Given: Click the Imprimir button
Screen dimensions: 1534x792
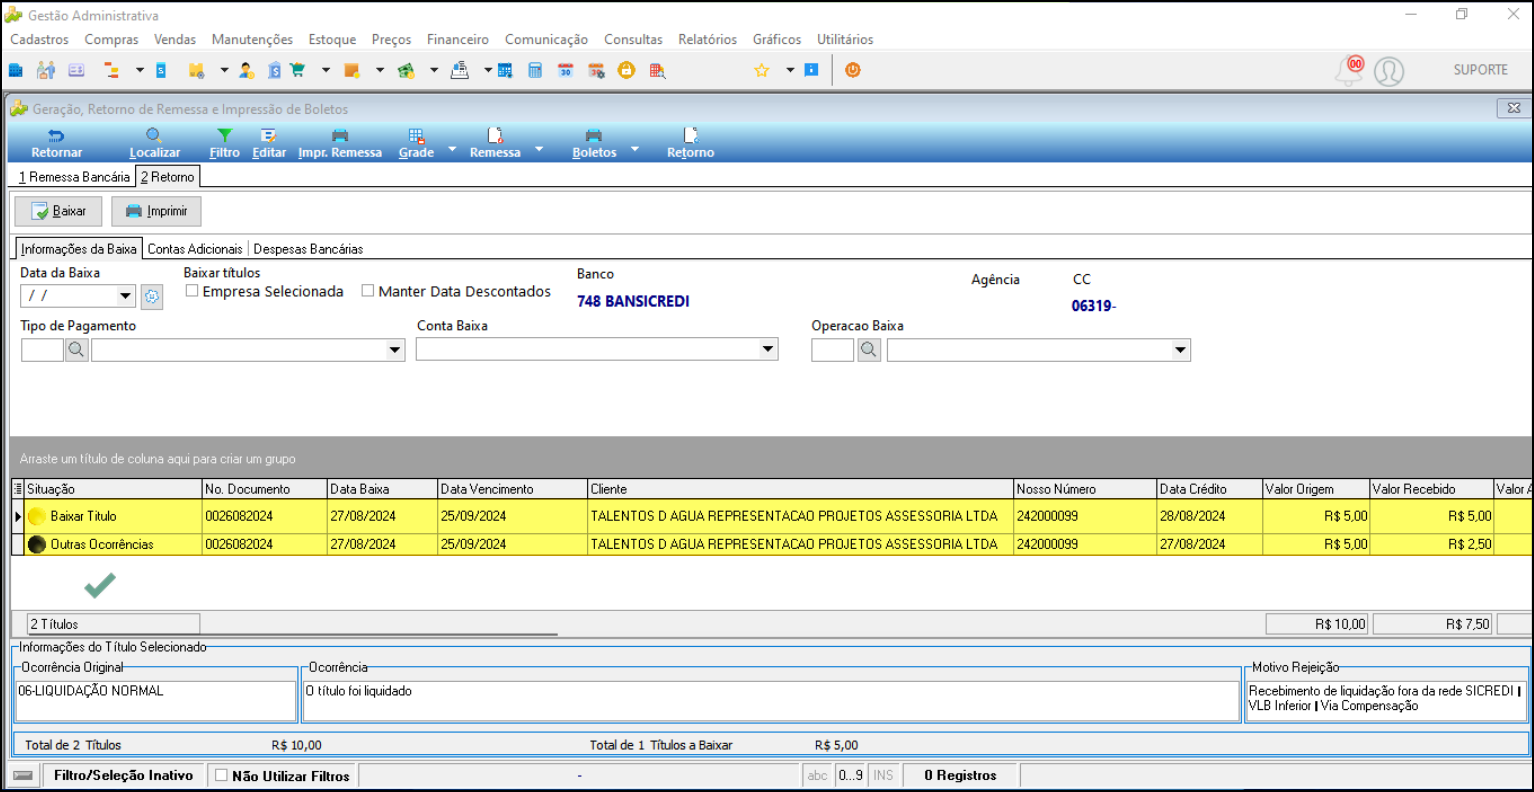Looking at the screenshot, I should point(157,211).
